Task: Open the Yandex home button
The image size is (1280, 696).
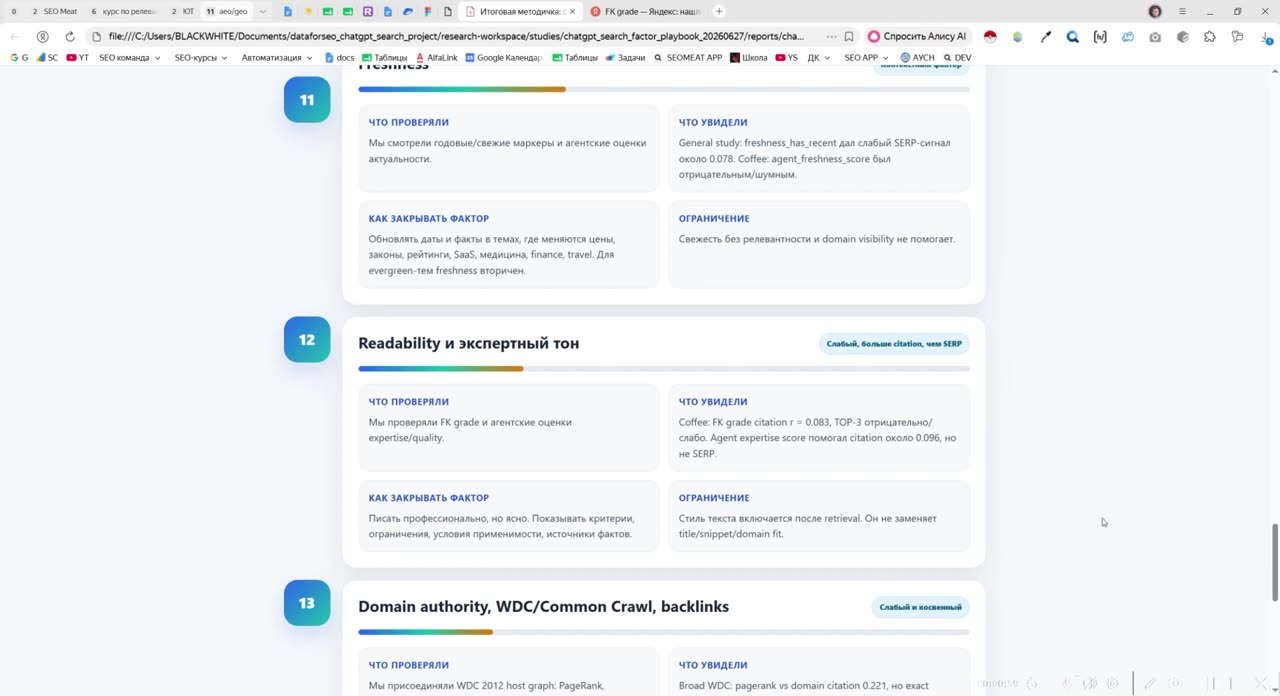Action: click(x=42, y=36)
